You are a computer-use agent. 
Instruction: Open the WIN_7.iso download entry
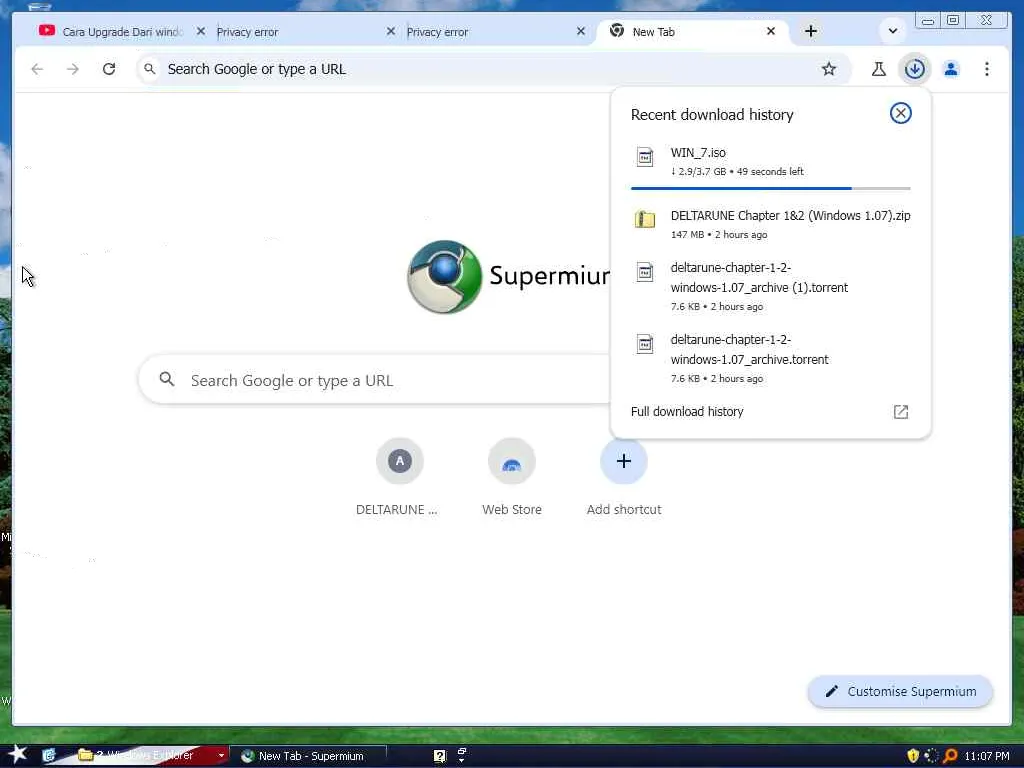[771, 161]
